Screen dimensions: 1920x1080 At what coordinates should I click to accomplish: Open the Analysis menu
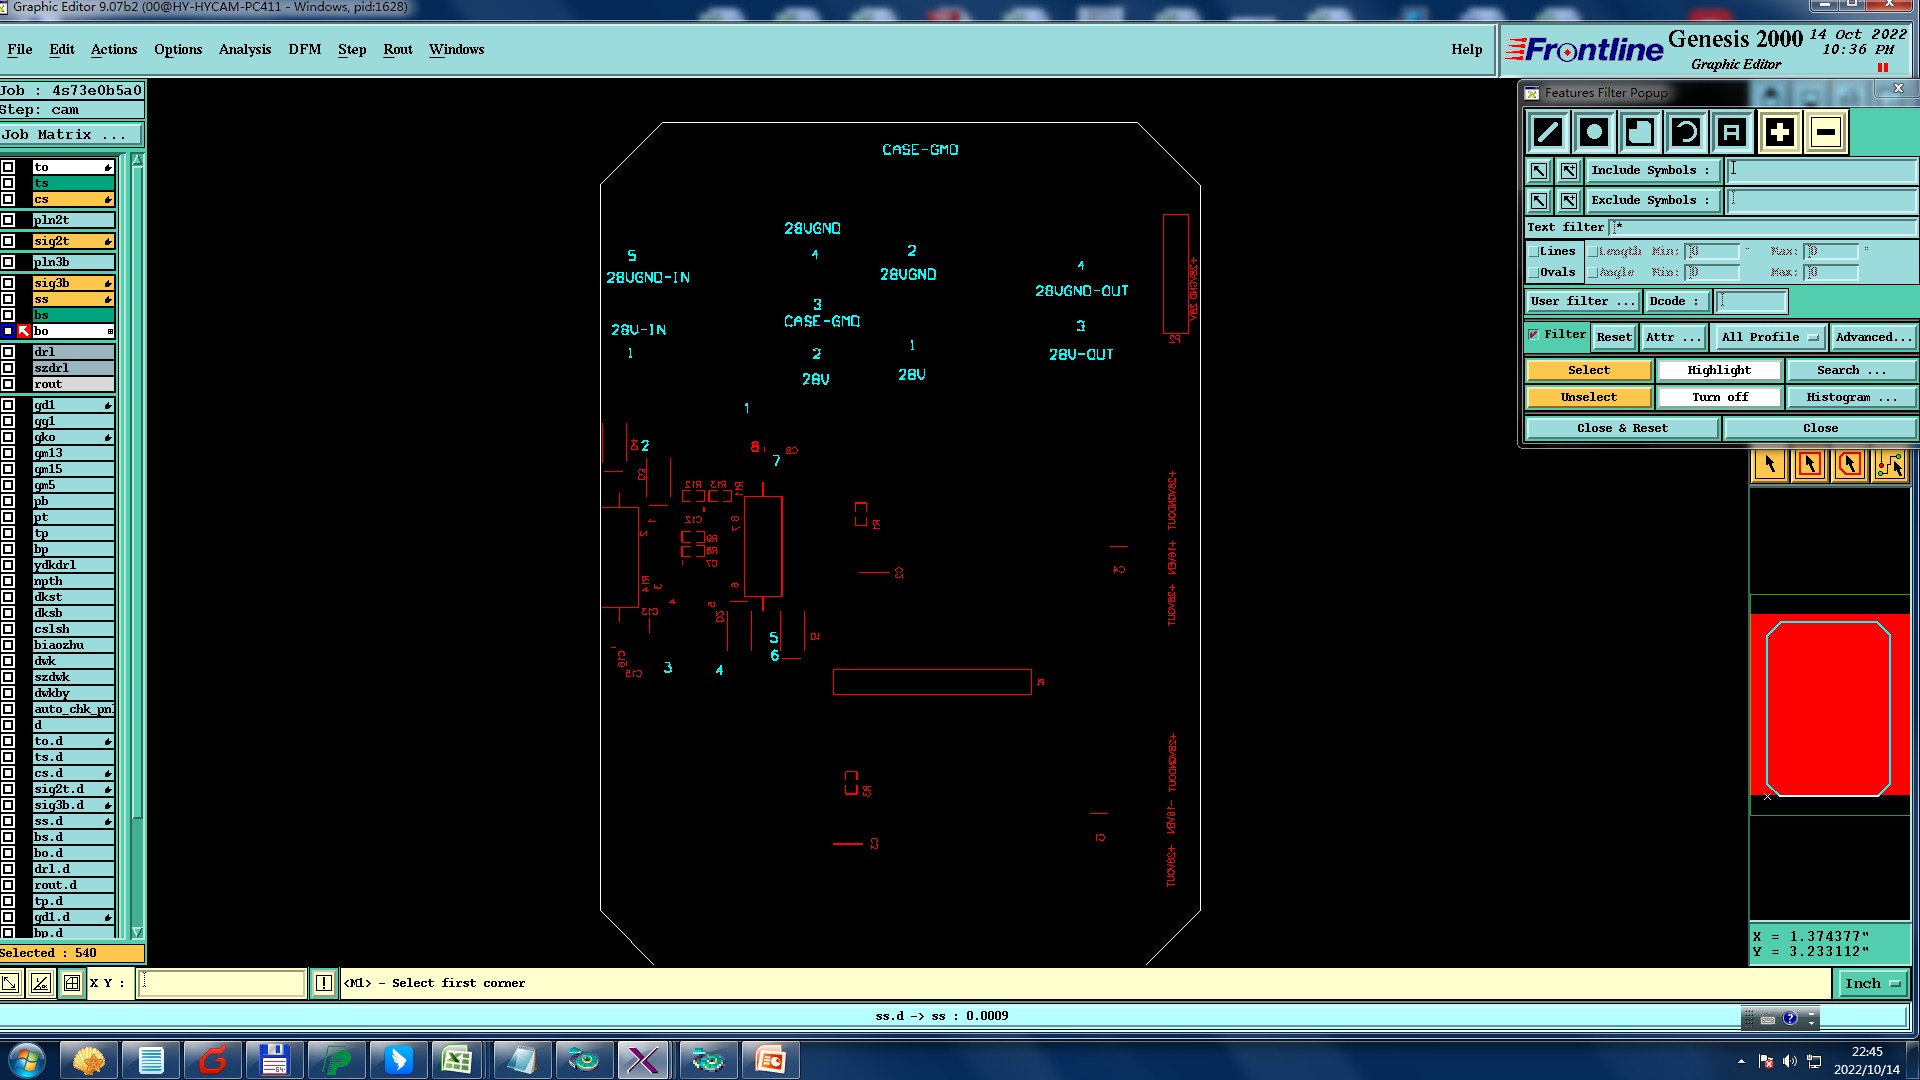pyautogui.click(x=244, y=49)
